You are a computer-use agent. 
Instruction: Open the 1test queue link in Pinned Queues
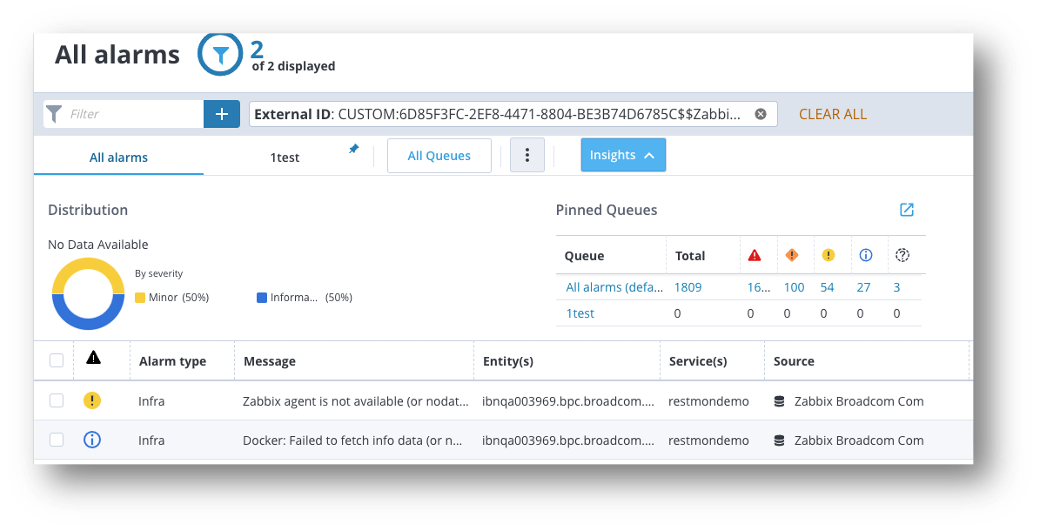[580, 314]
